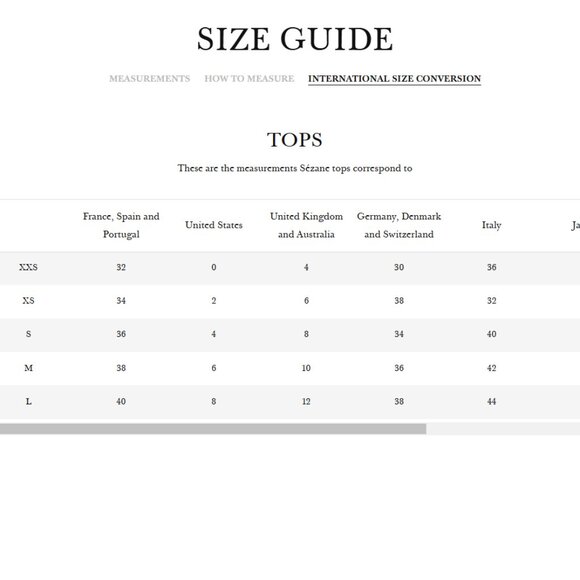This screenshot has width=580, height=580.
Task: Click United States value 8 in L row
Action: point(214,401)
